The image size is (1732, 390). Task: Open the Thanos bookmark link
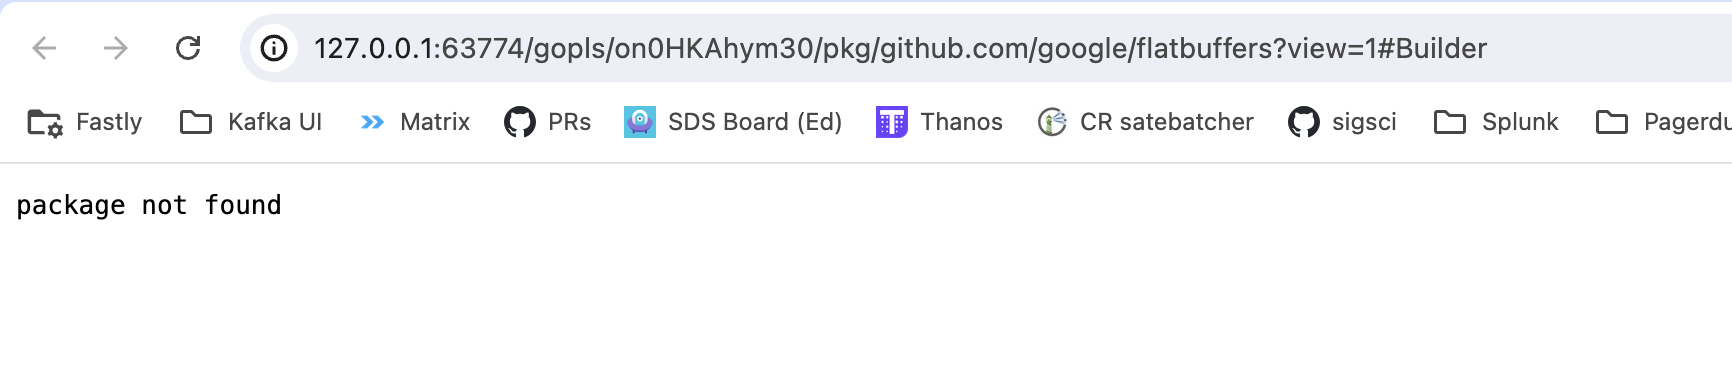tap(961, 122)
